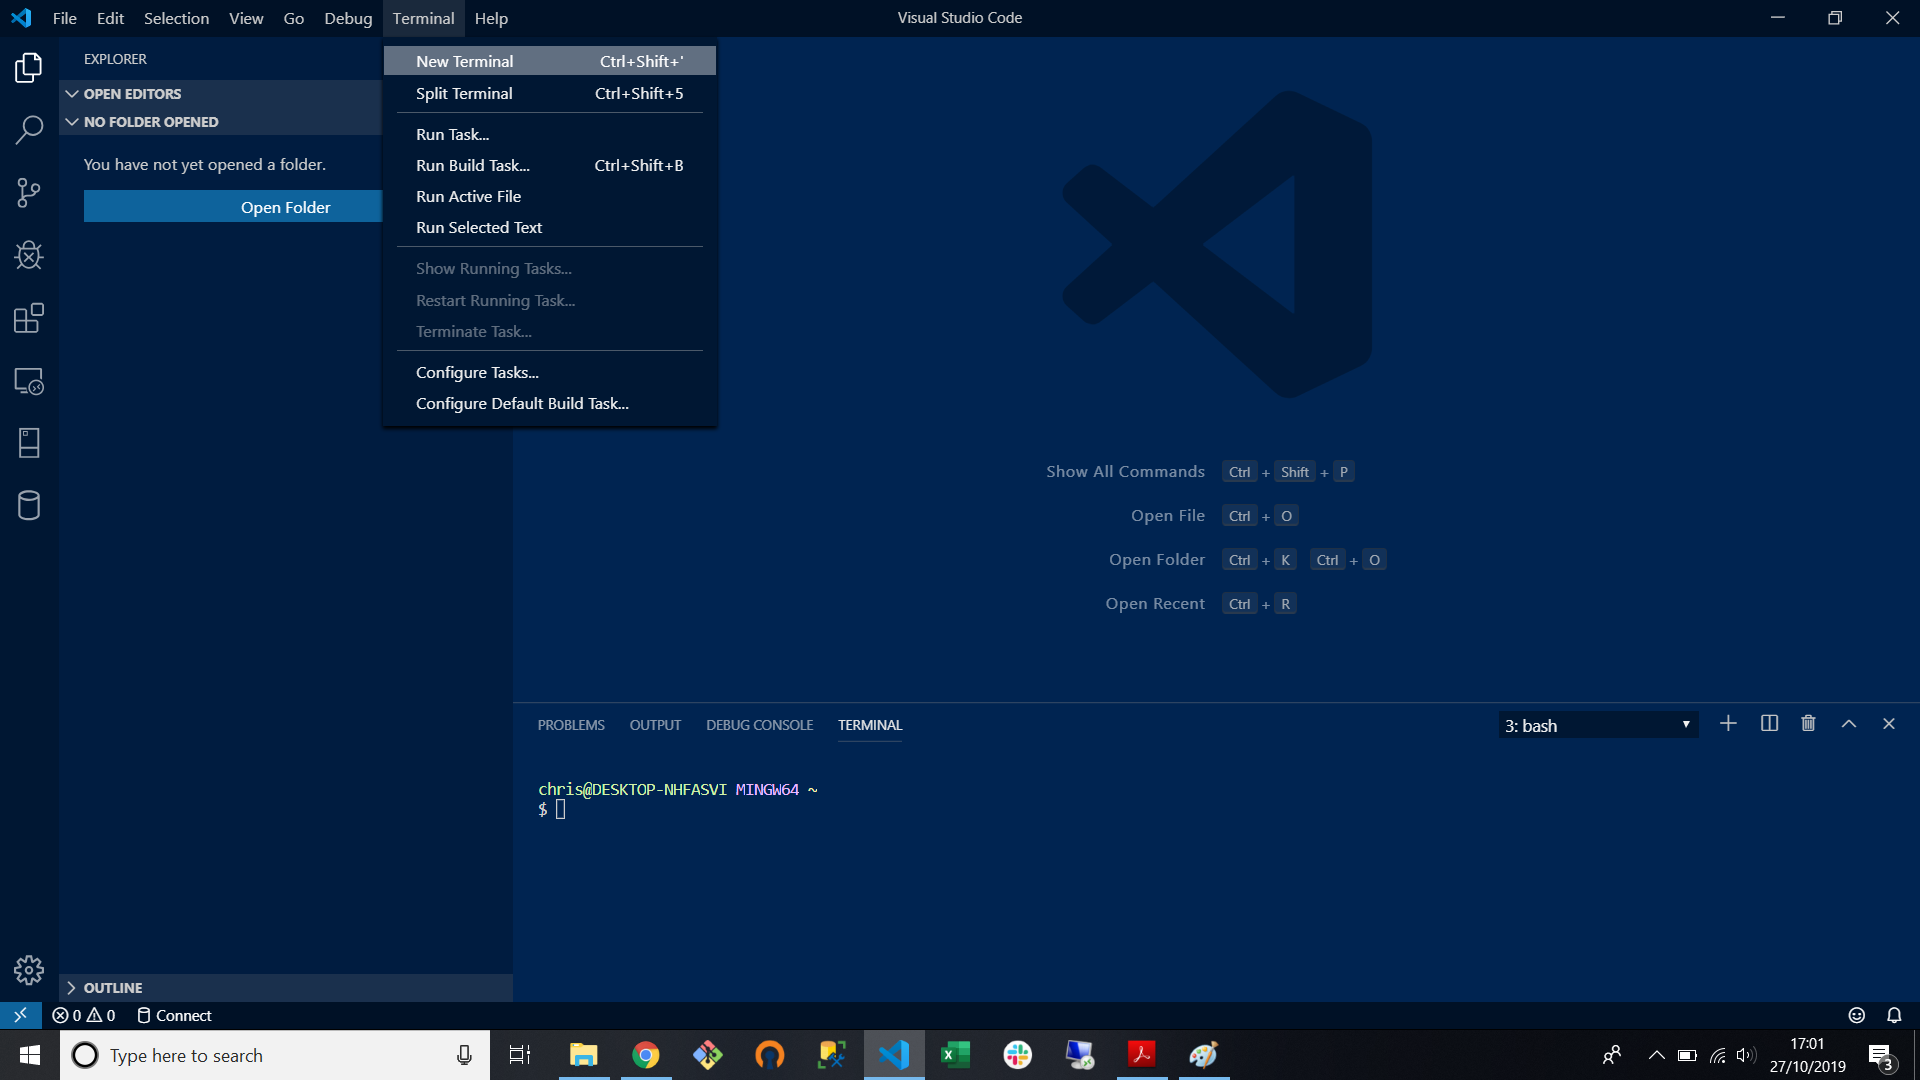Show hidden system tray icons

[x=1656, y=1055]
